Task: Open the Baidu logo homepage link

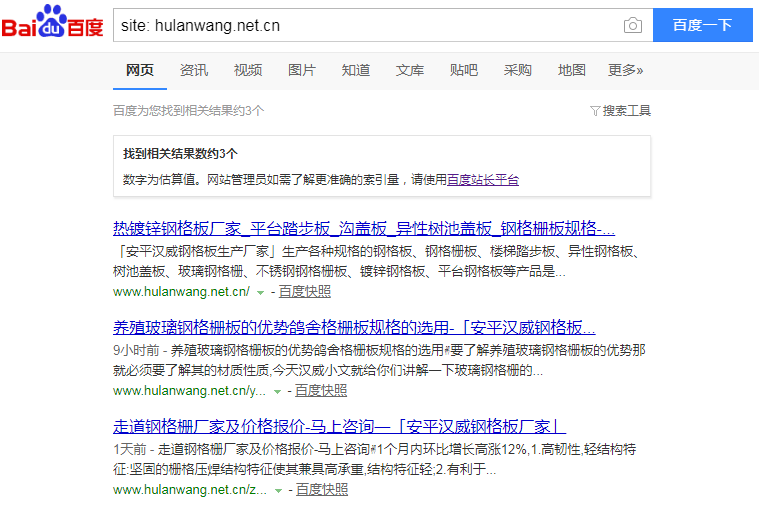Action: pos(52,22)
